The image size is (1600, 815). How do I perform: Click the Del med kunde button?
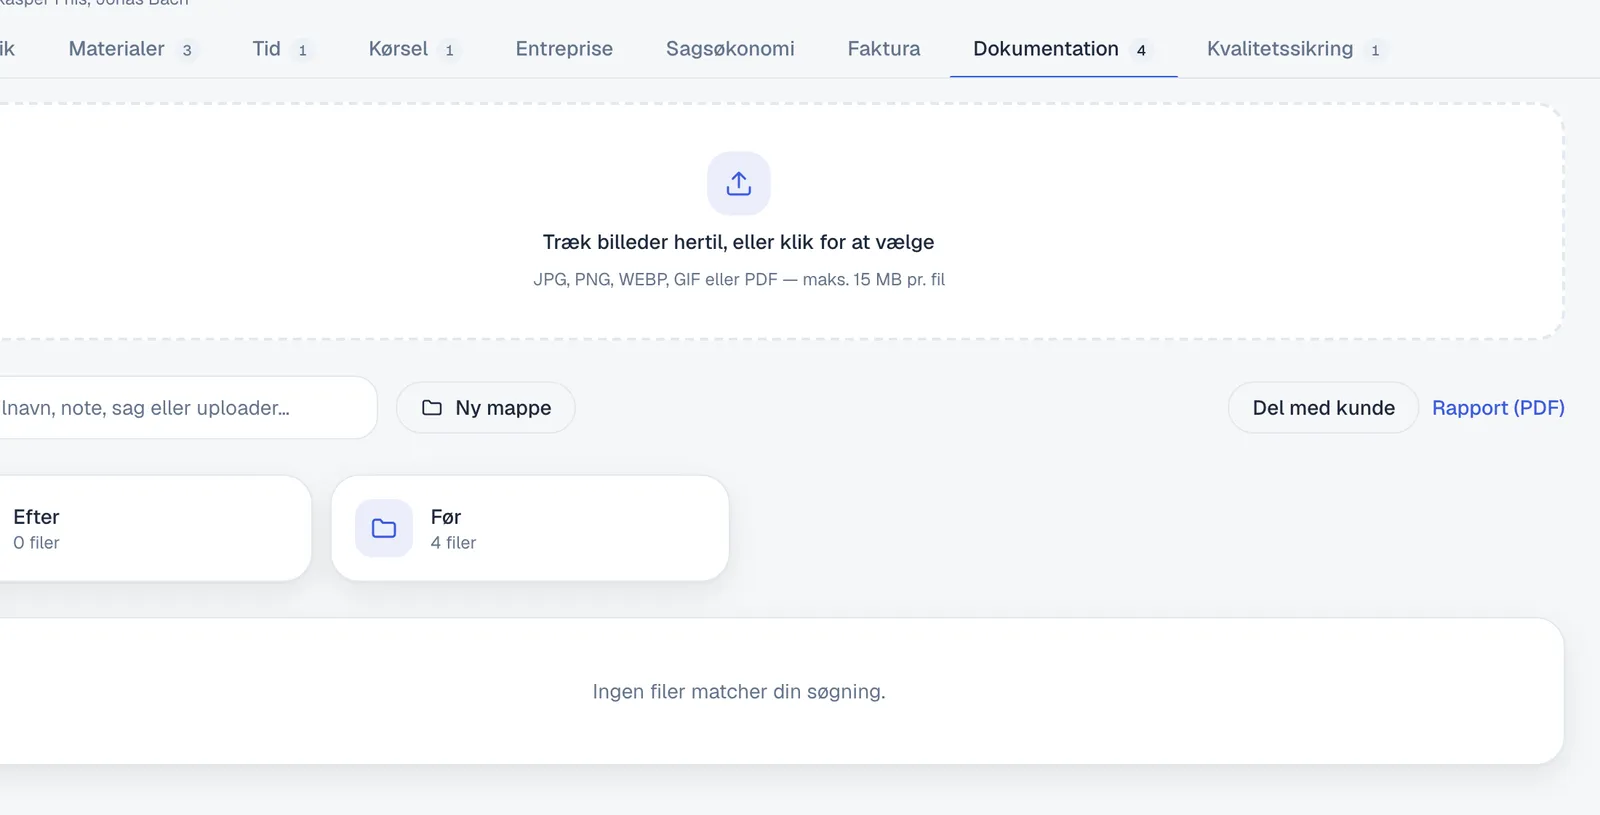[1323, 408]
